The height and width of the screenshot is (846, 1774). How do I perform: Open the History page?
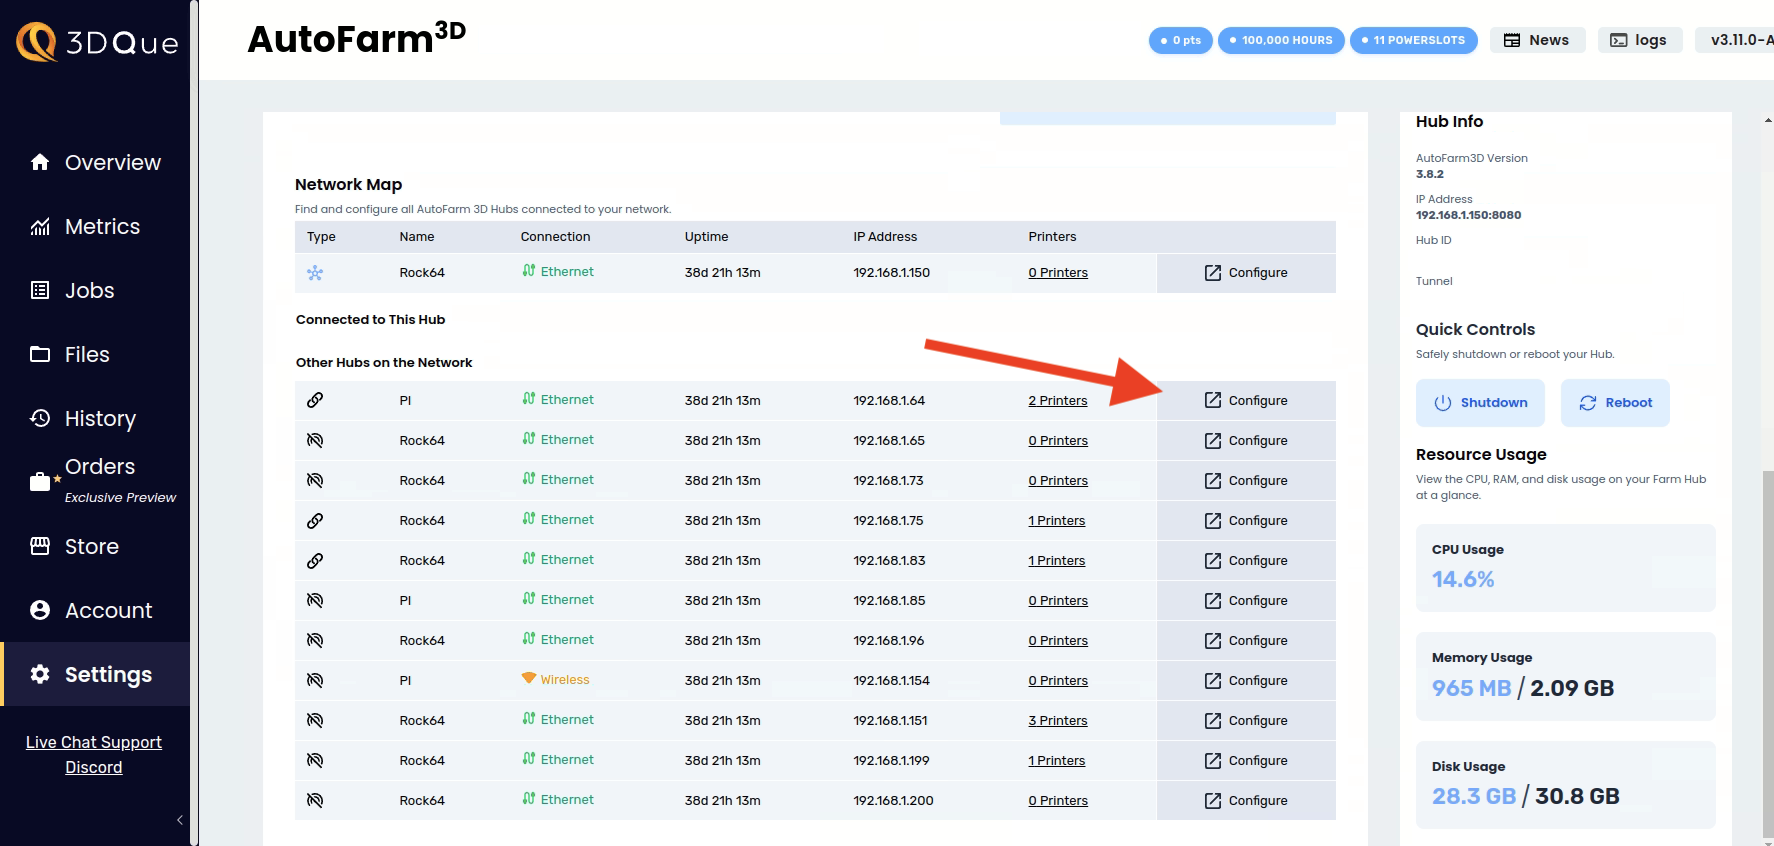coord(95,418)
